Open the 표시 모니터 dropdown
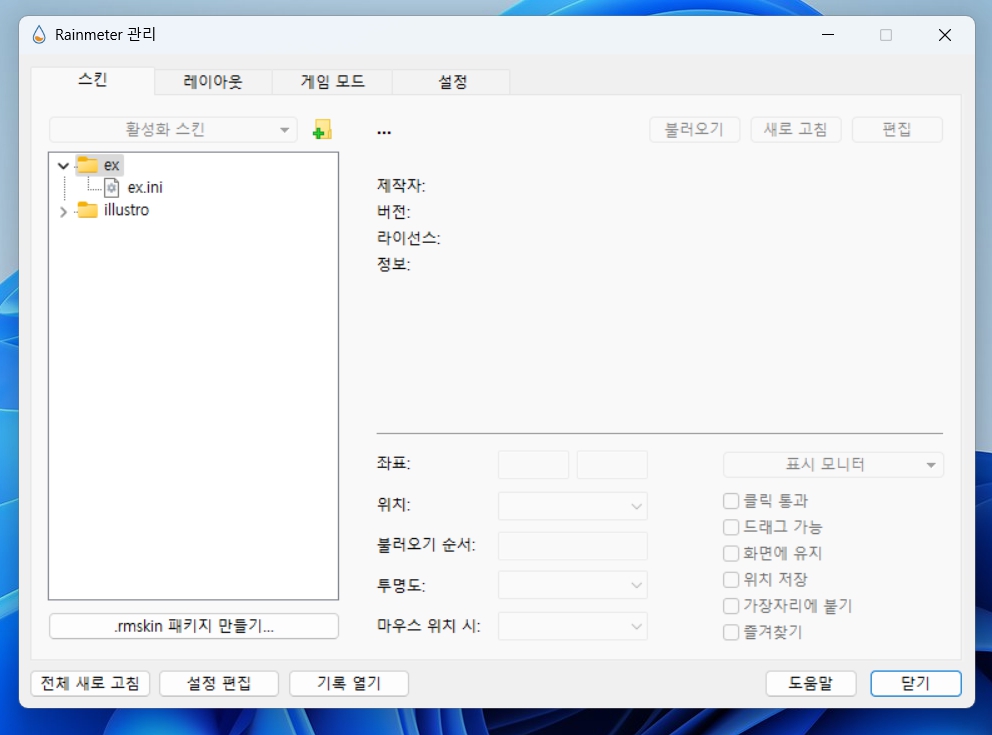Image resolution: width=992 pixels, height=735 pixels. (833, 465)
